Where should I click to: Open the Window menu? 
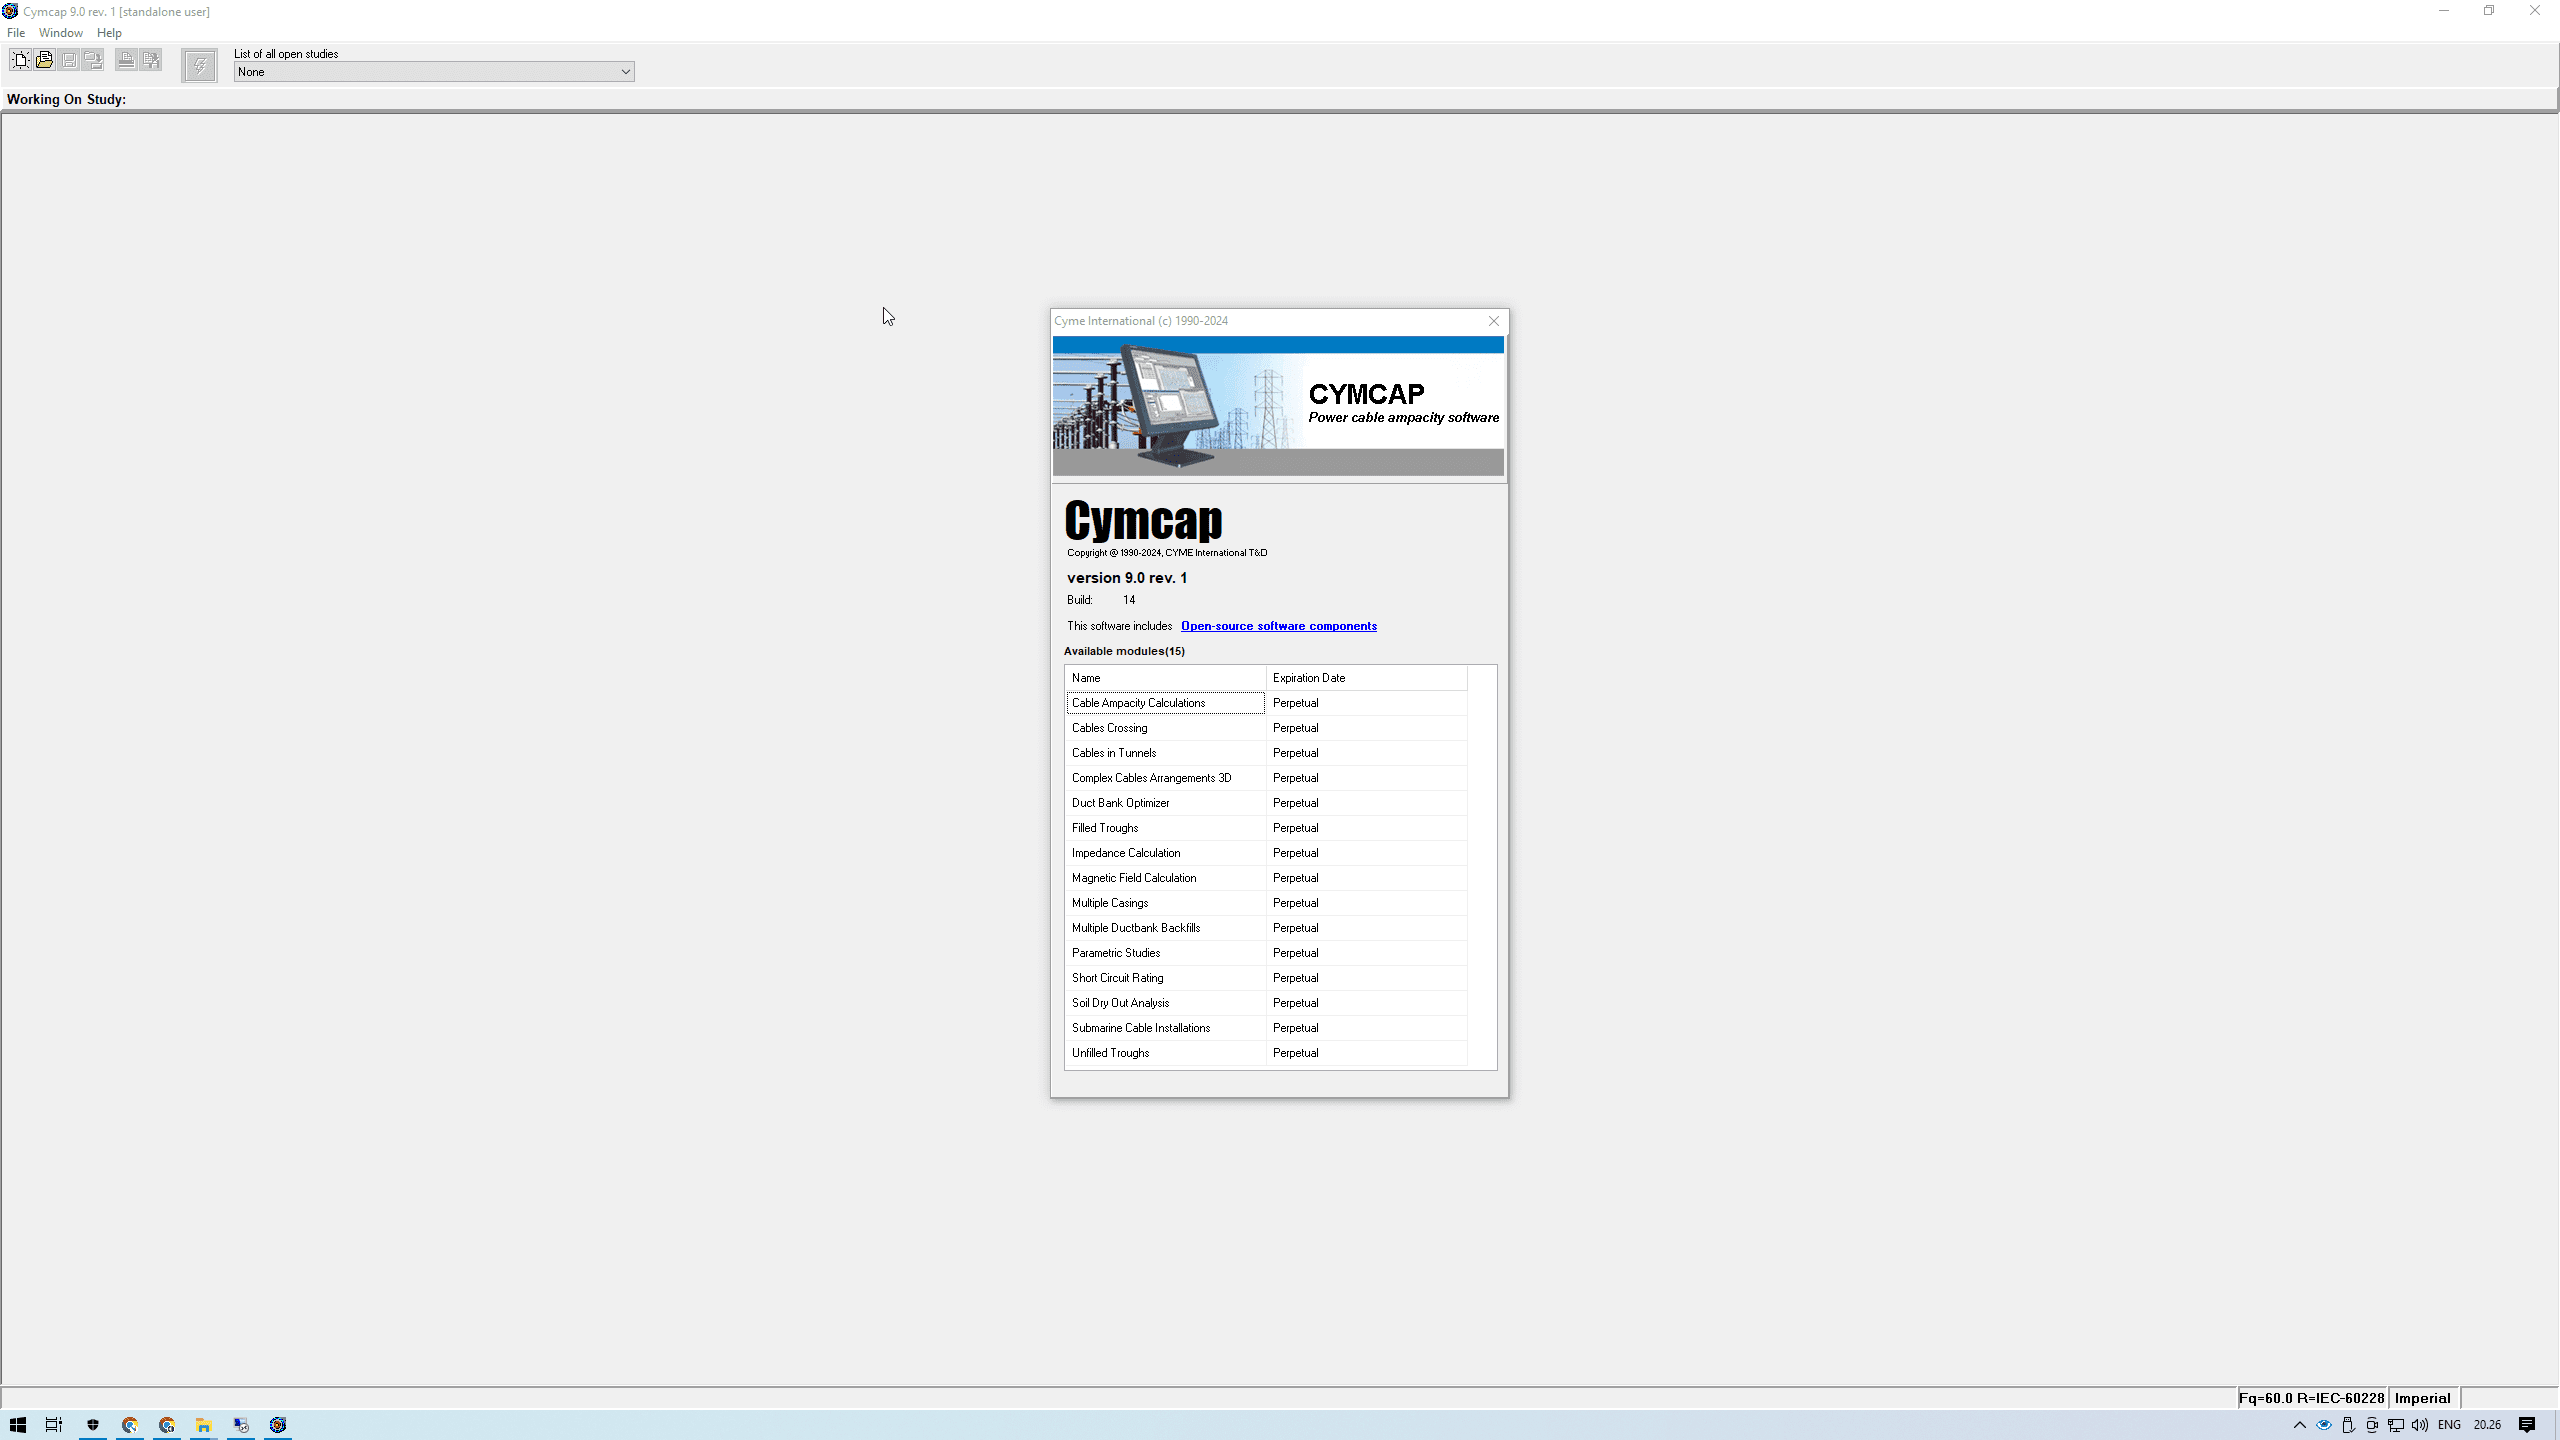(60, 32)
